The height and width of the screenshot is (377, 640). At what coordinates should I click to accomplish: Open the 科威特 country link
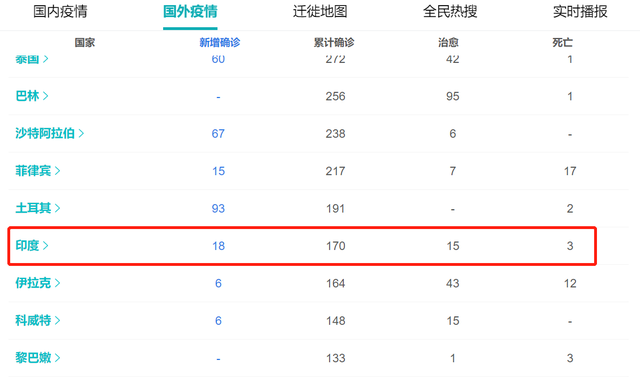[33, 320]
